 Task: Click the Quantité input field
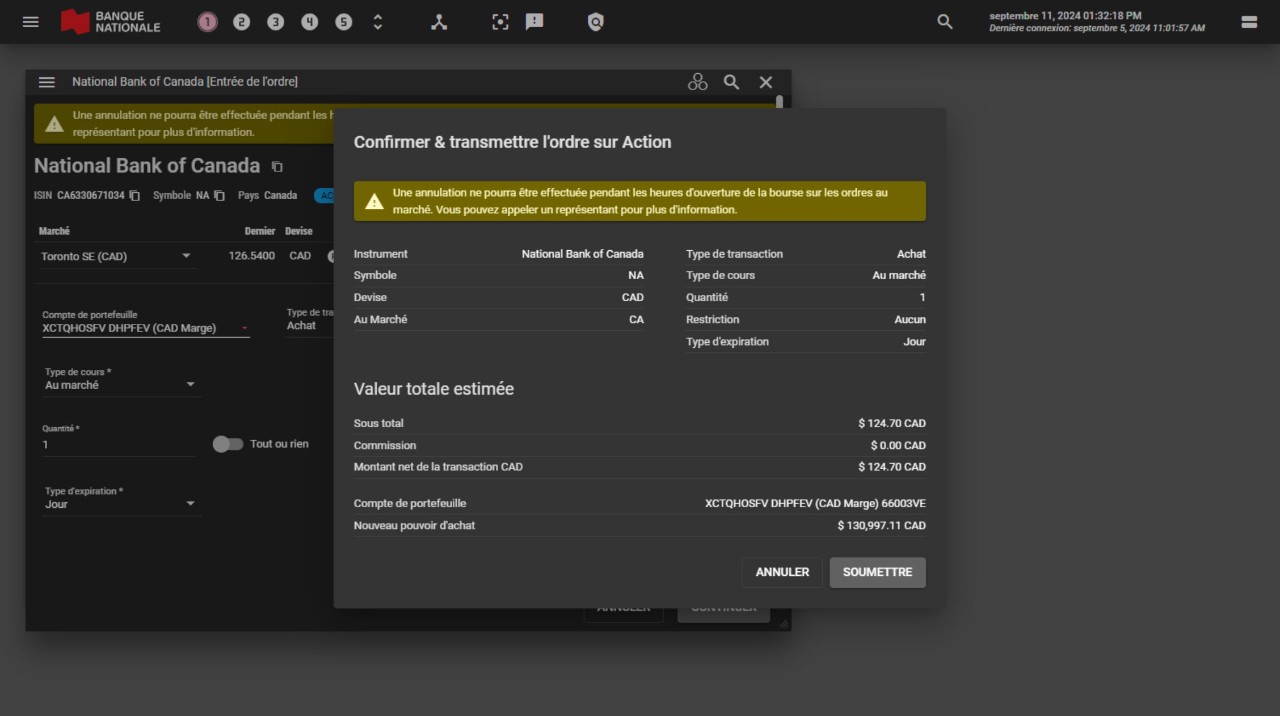tap(118, 444)
